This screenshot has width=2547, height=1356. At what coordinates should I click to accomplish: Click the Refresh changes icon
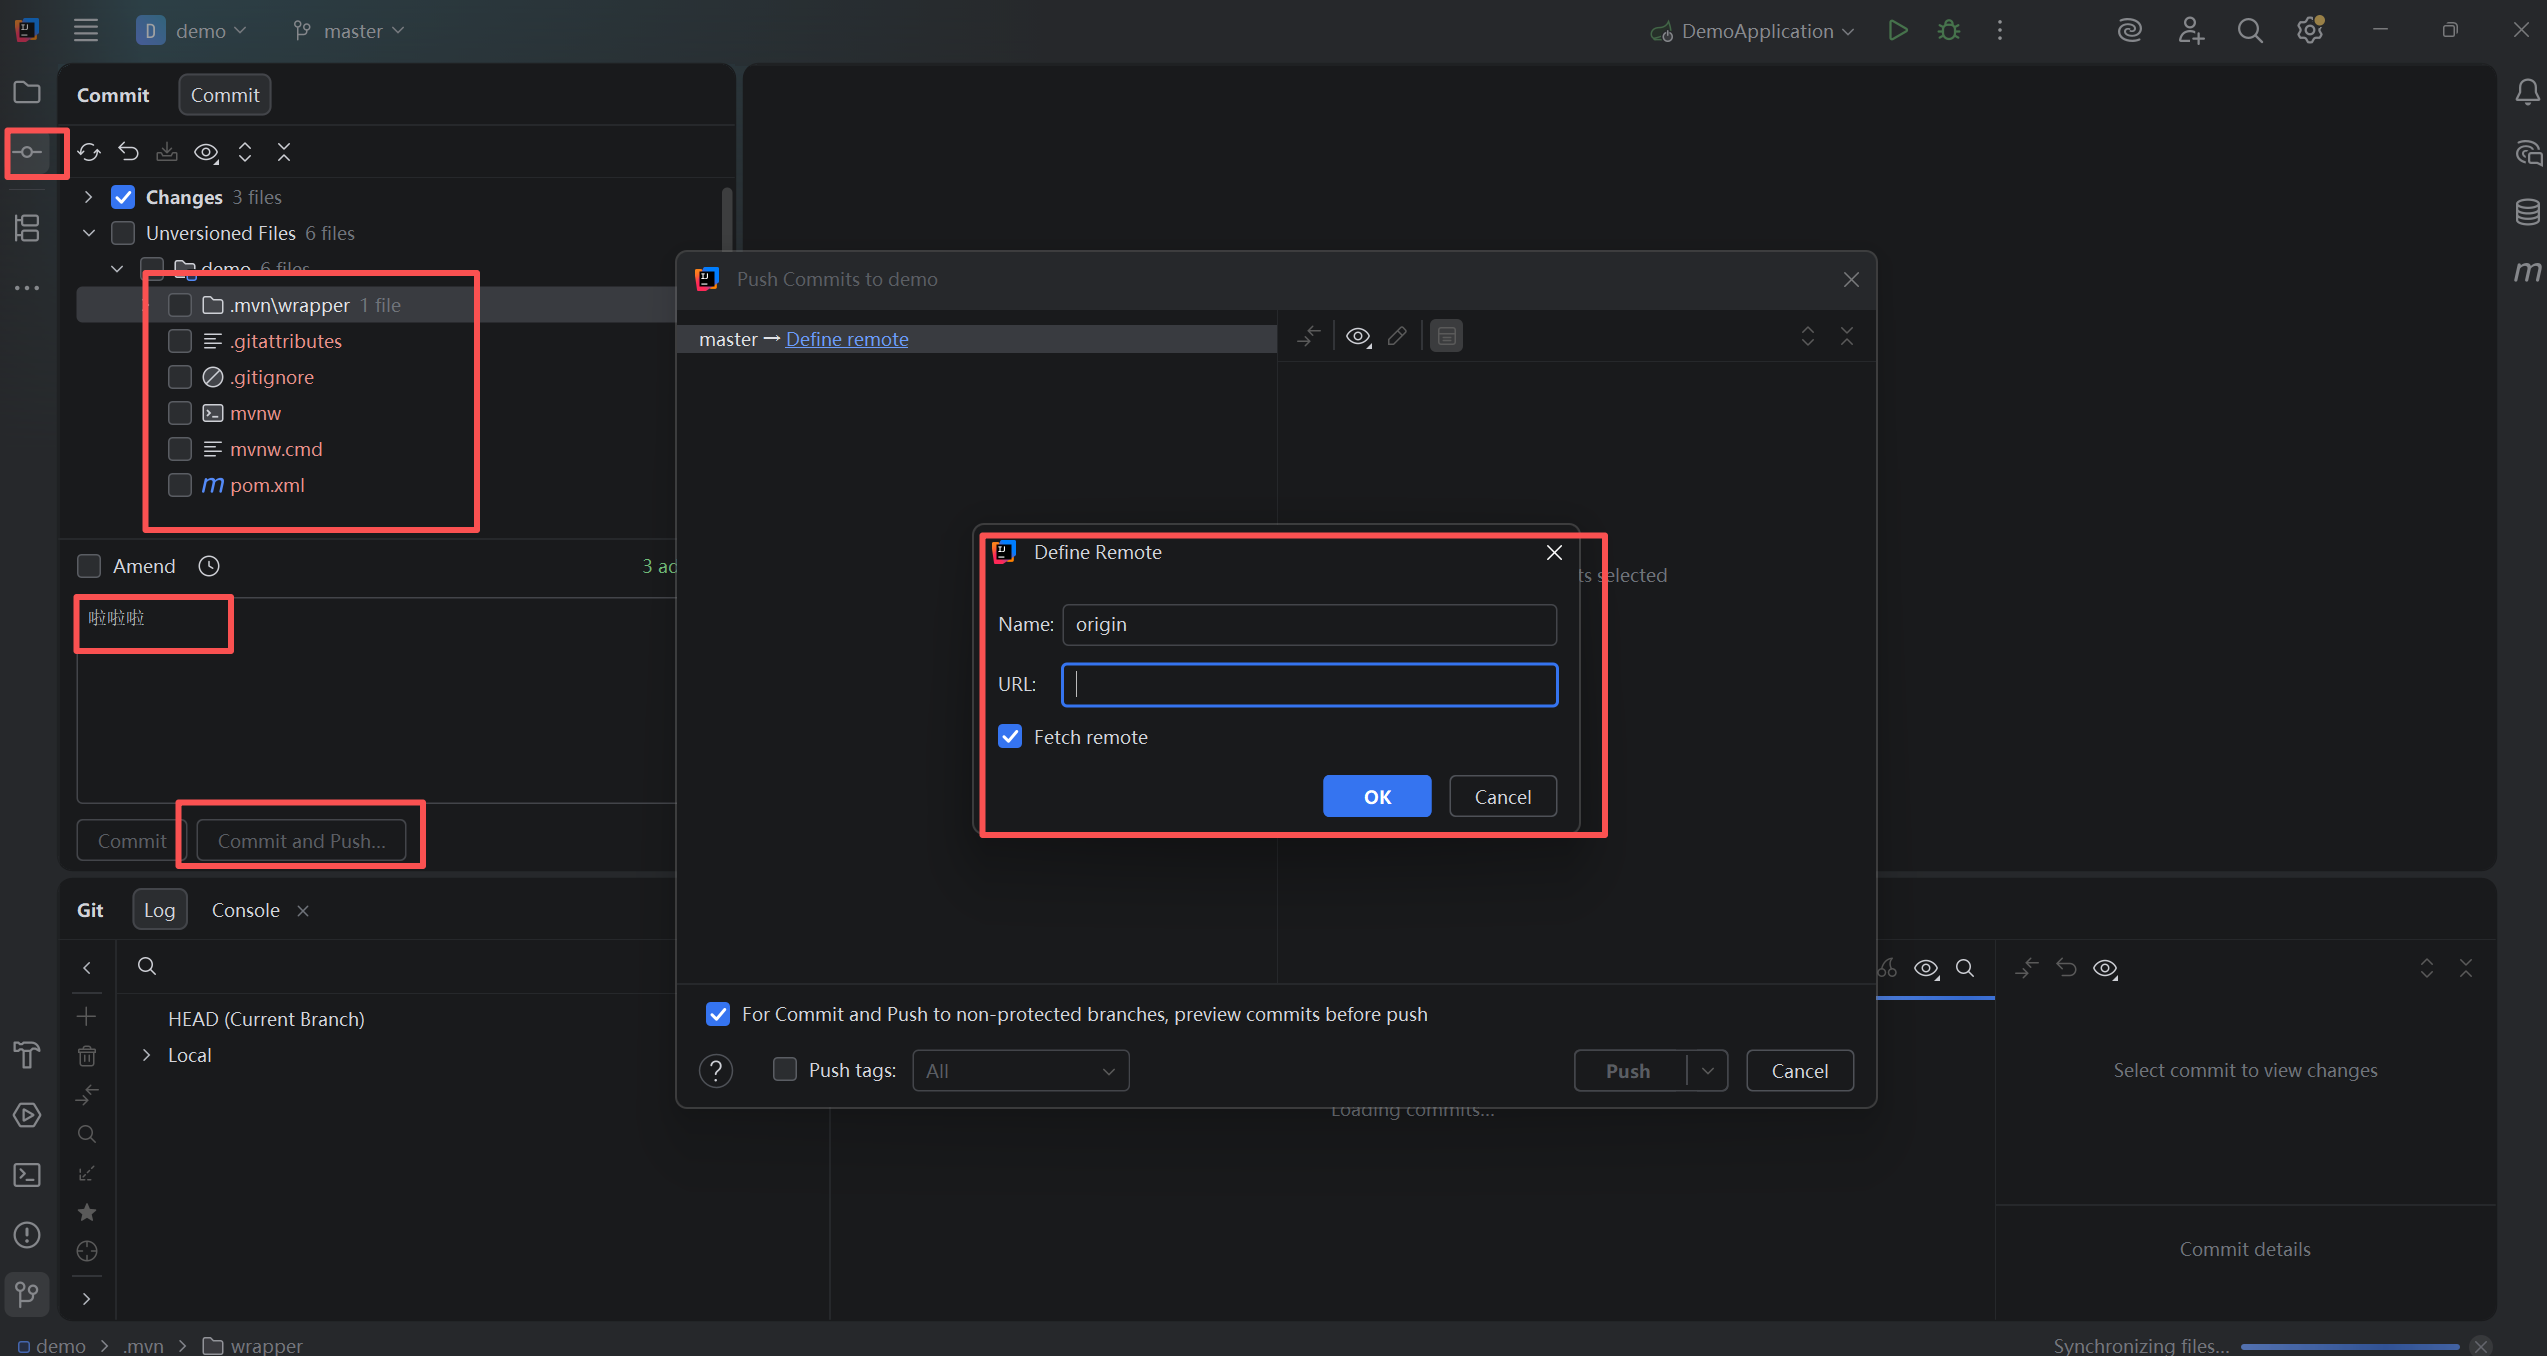[89, 152]
